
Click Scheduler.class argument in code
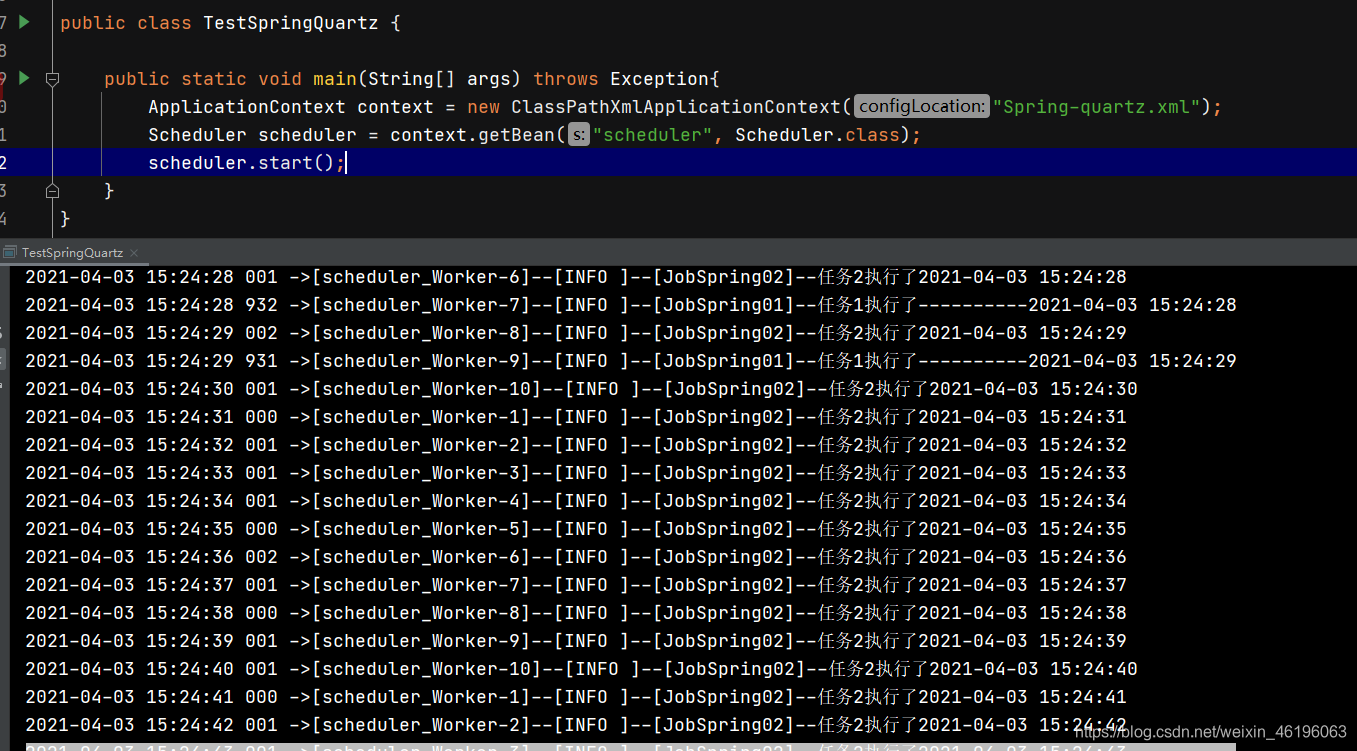click(x=817, y=134)
